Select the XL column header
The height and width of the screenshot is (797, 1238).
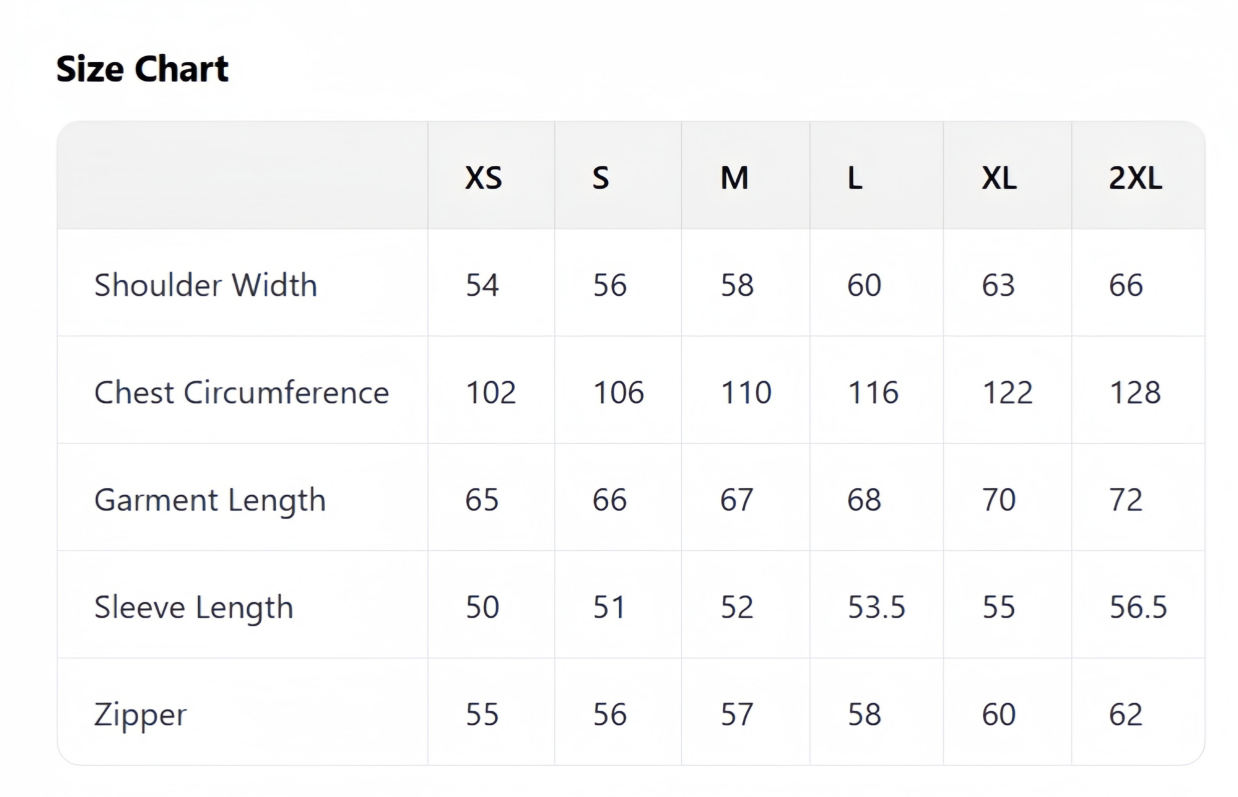[999, 178]
